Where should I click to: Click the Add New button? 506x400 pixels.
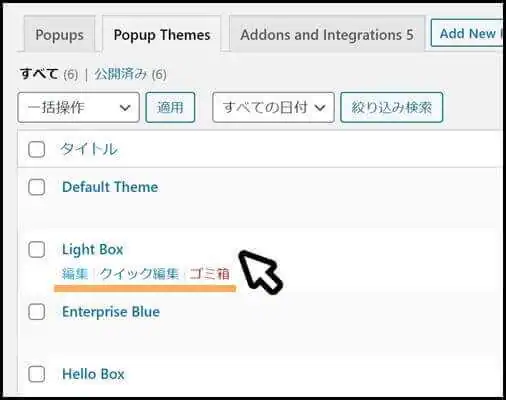(x=467, y=33)
